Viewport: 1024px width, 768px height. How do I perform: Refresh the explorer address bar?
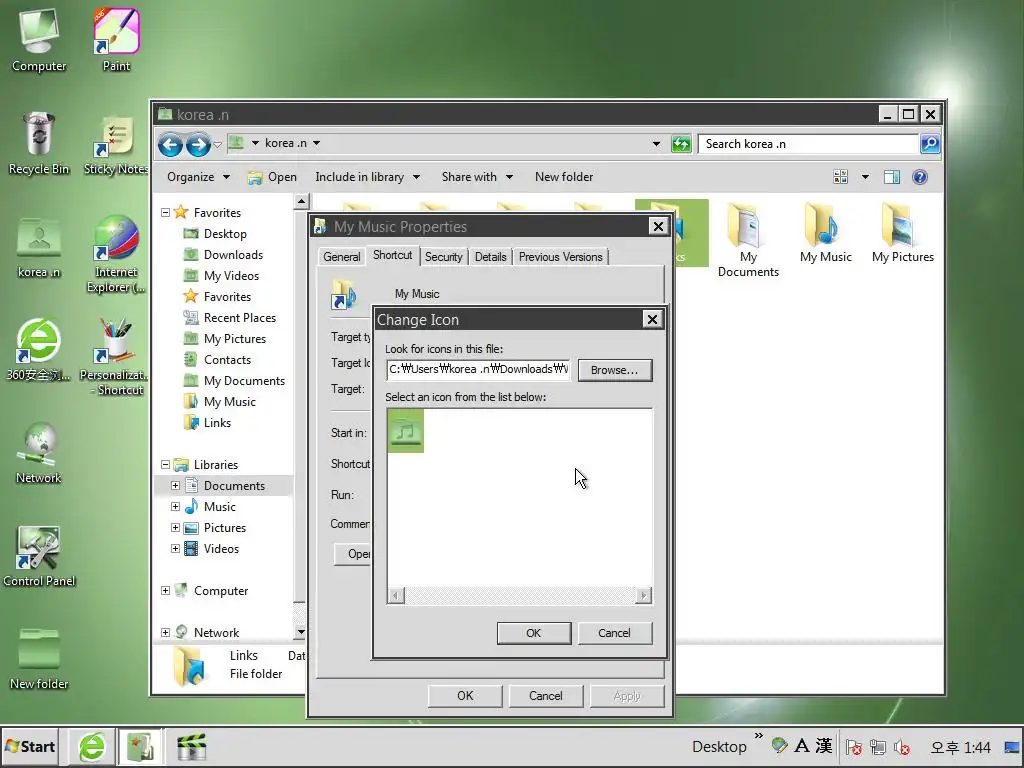tap(681, 144)
